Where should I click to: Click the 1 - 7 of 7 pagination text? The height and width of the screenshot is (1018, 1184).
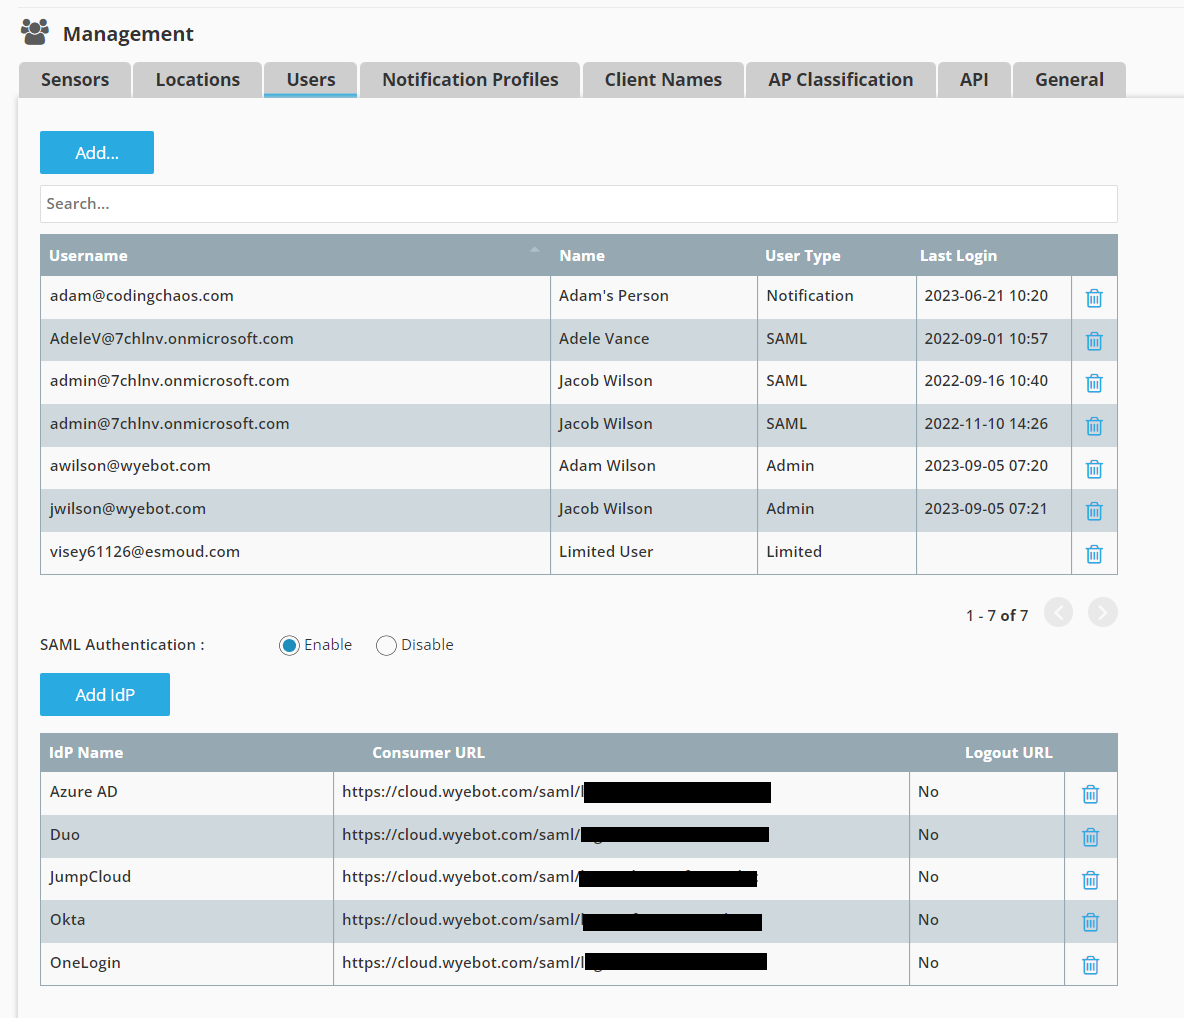997,615
